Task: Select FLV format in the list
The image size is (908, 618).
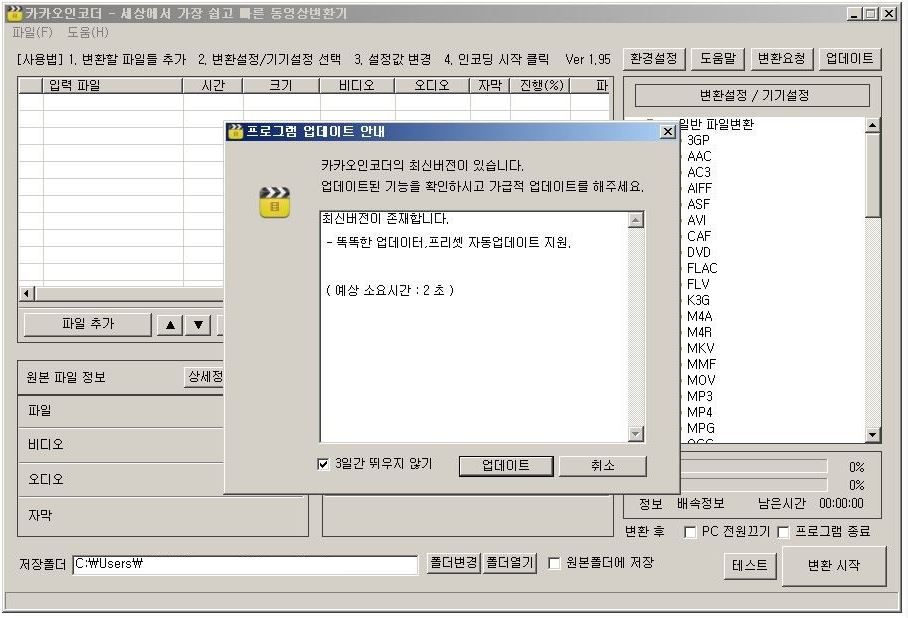Action: (698, 284)
